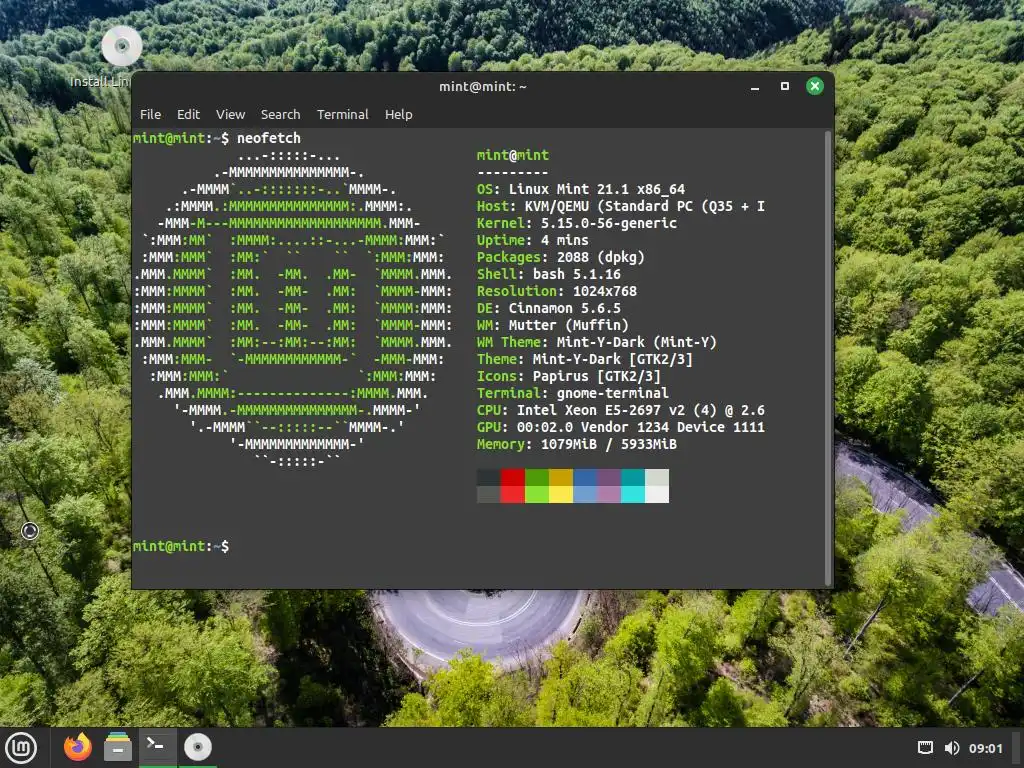Click the empty mint@mint prompt at the bottom
The width and height of the screenshot is (1024, 768).
pyautogui.click(x=181, y=546)
